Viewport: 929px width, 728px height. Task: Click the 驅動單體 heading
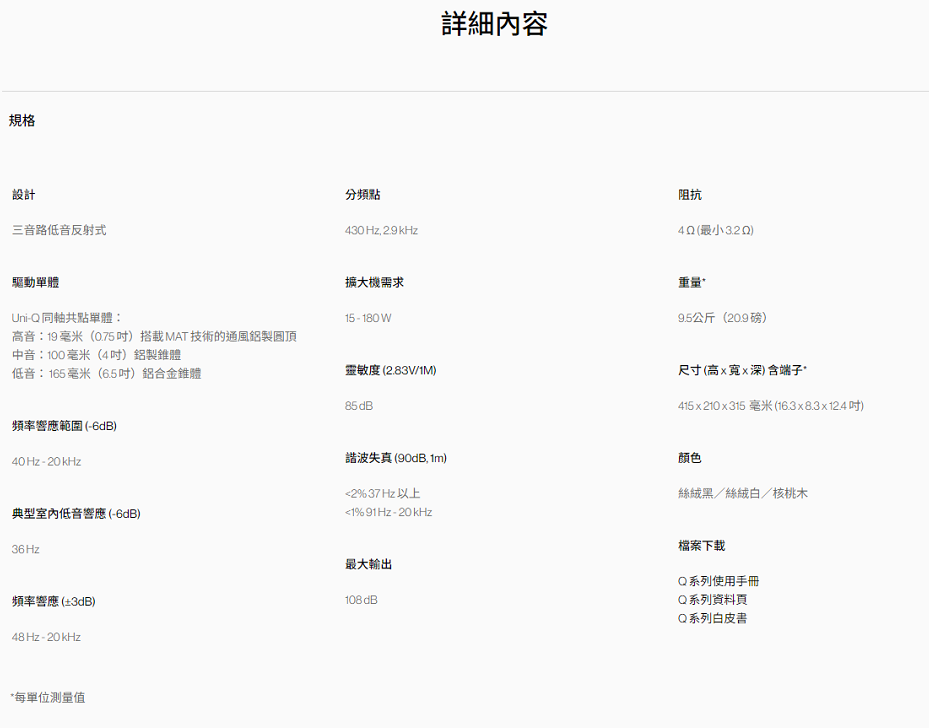point(42,283)
